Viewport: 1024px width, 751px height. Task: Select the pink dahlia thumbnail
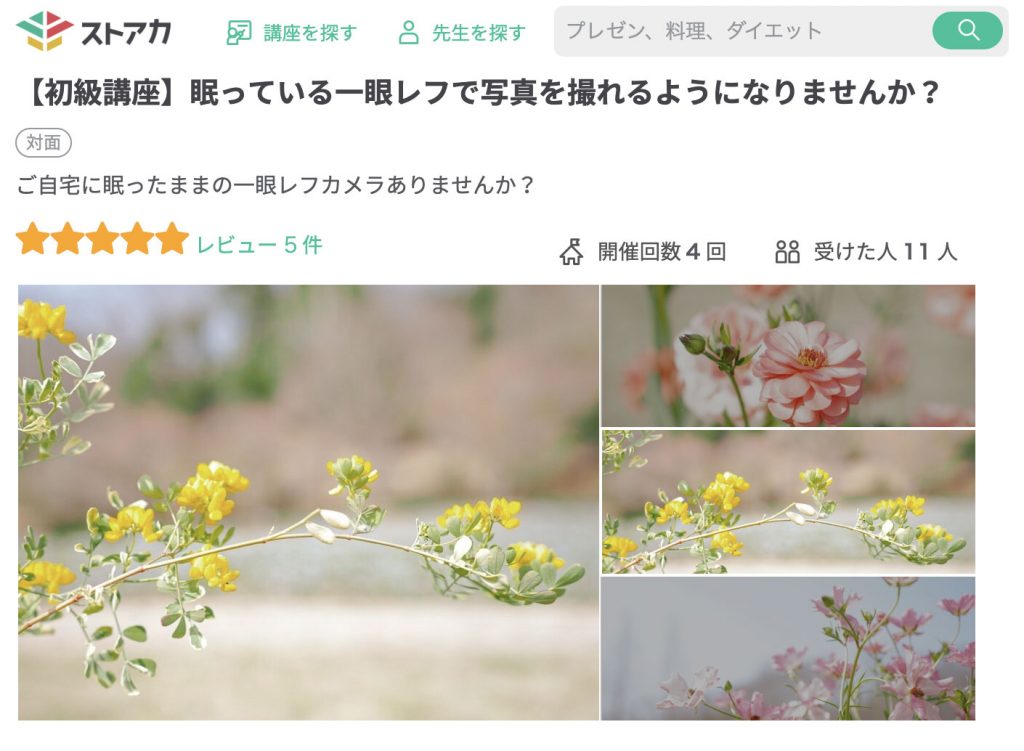coord(788,355)
